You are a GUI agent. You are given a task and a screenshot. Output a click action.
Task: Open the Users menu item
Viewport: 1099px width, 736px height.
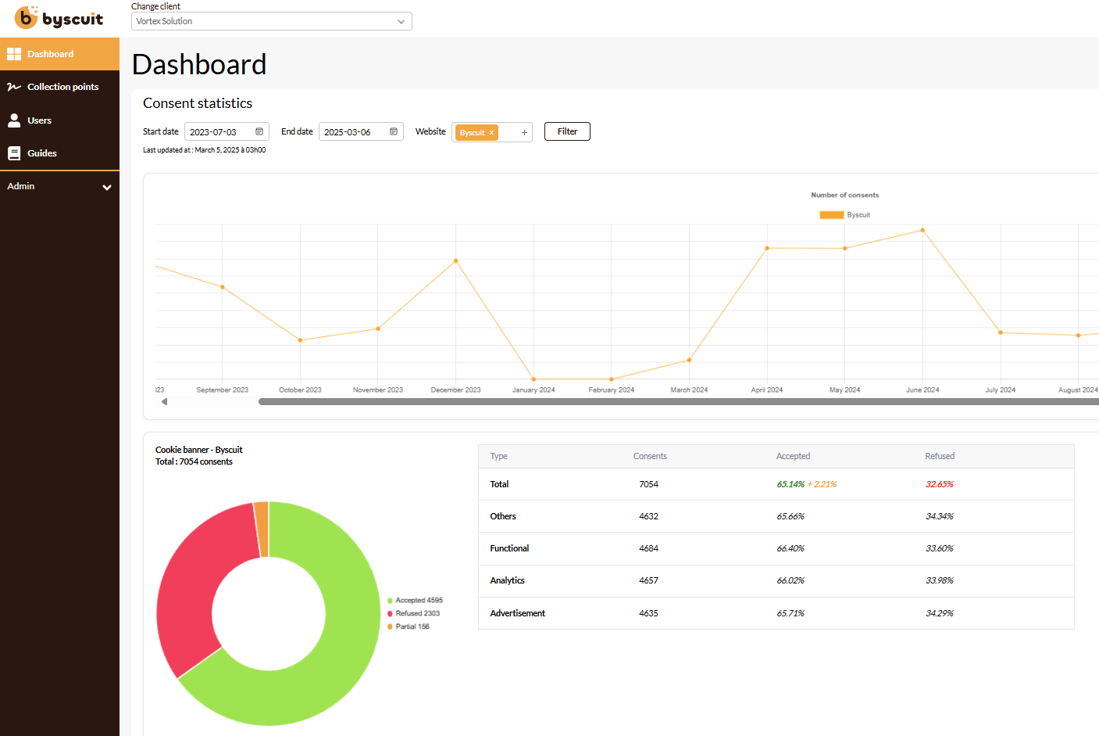tap(60, 120)
